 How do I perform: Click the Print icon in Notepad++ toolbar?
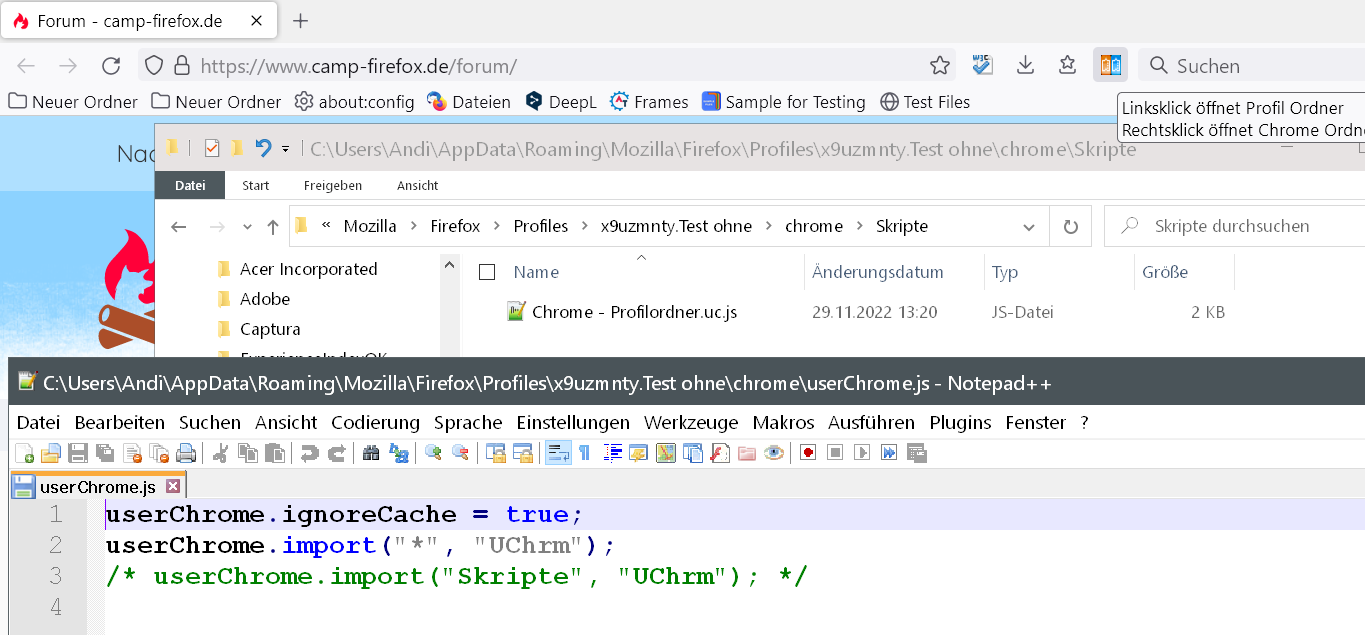click(x=186, y=453)
